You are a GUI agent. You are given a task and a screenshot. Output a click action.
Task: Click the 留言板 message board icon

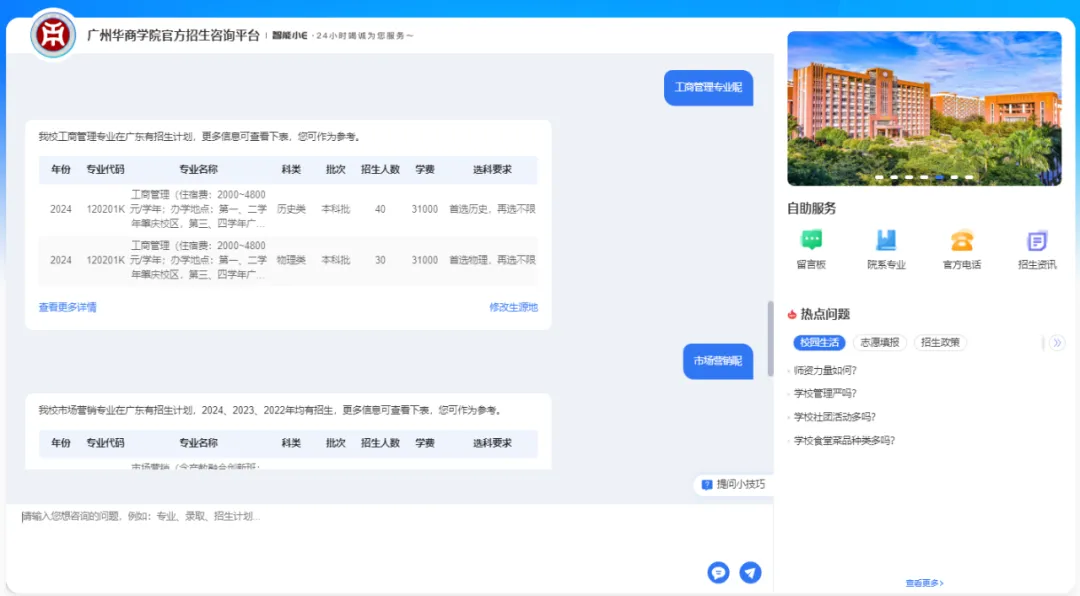[811, 241]
